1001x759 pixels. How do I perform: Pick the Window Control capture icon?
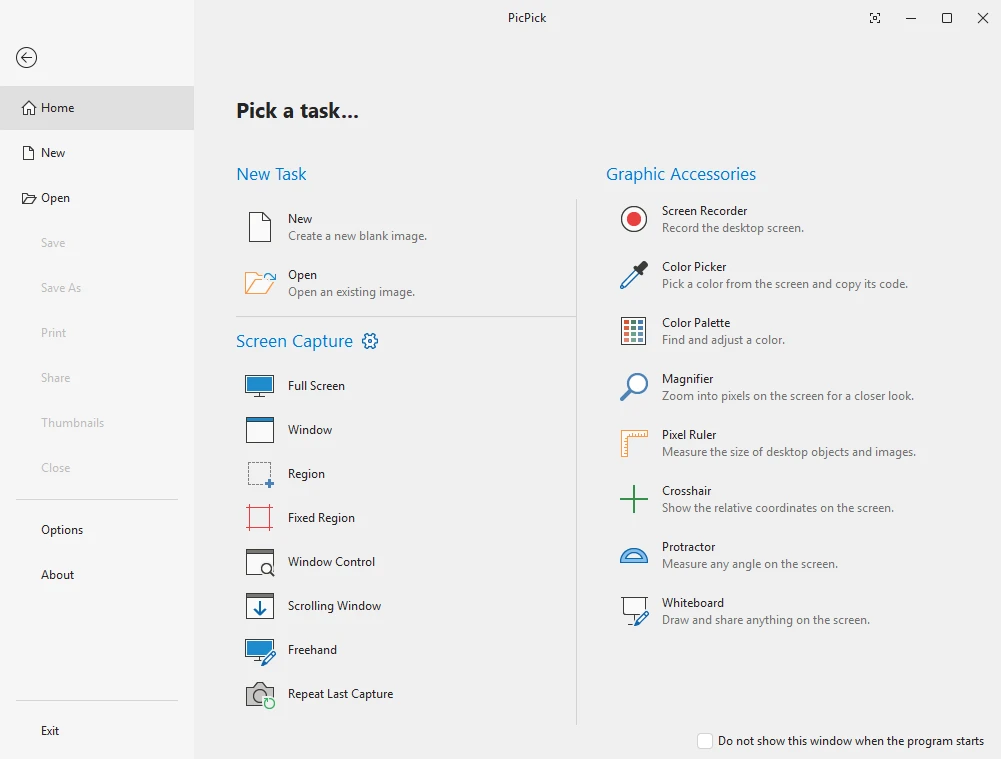coord(260,562)
